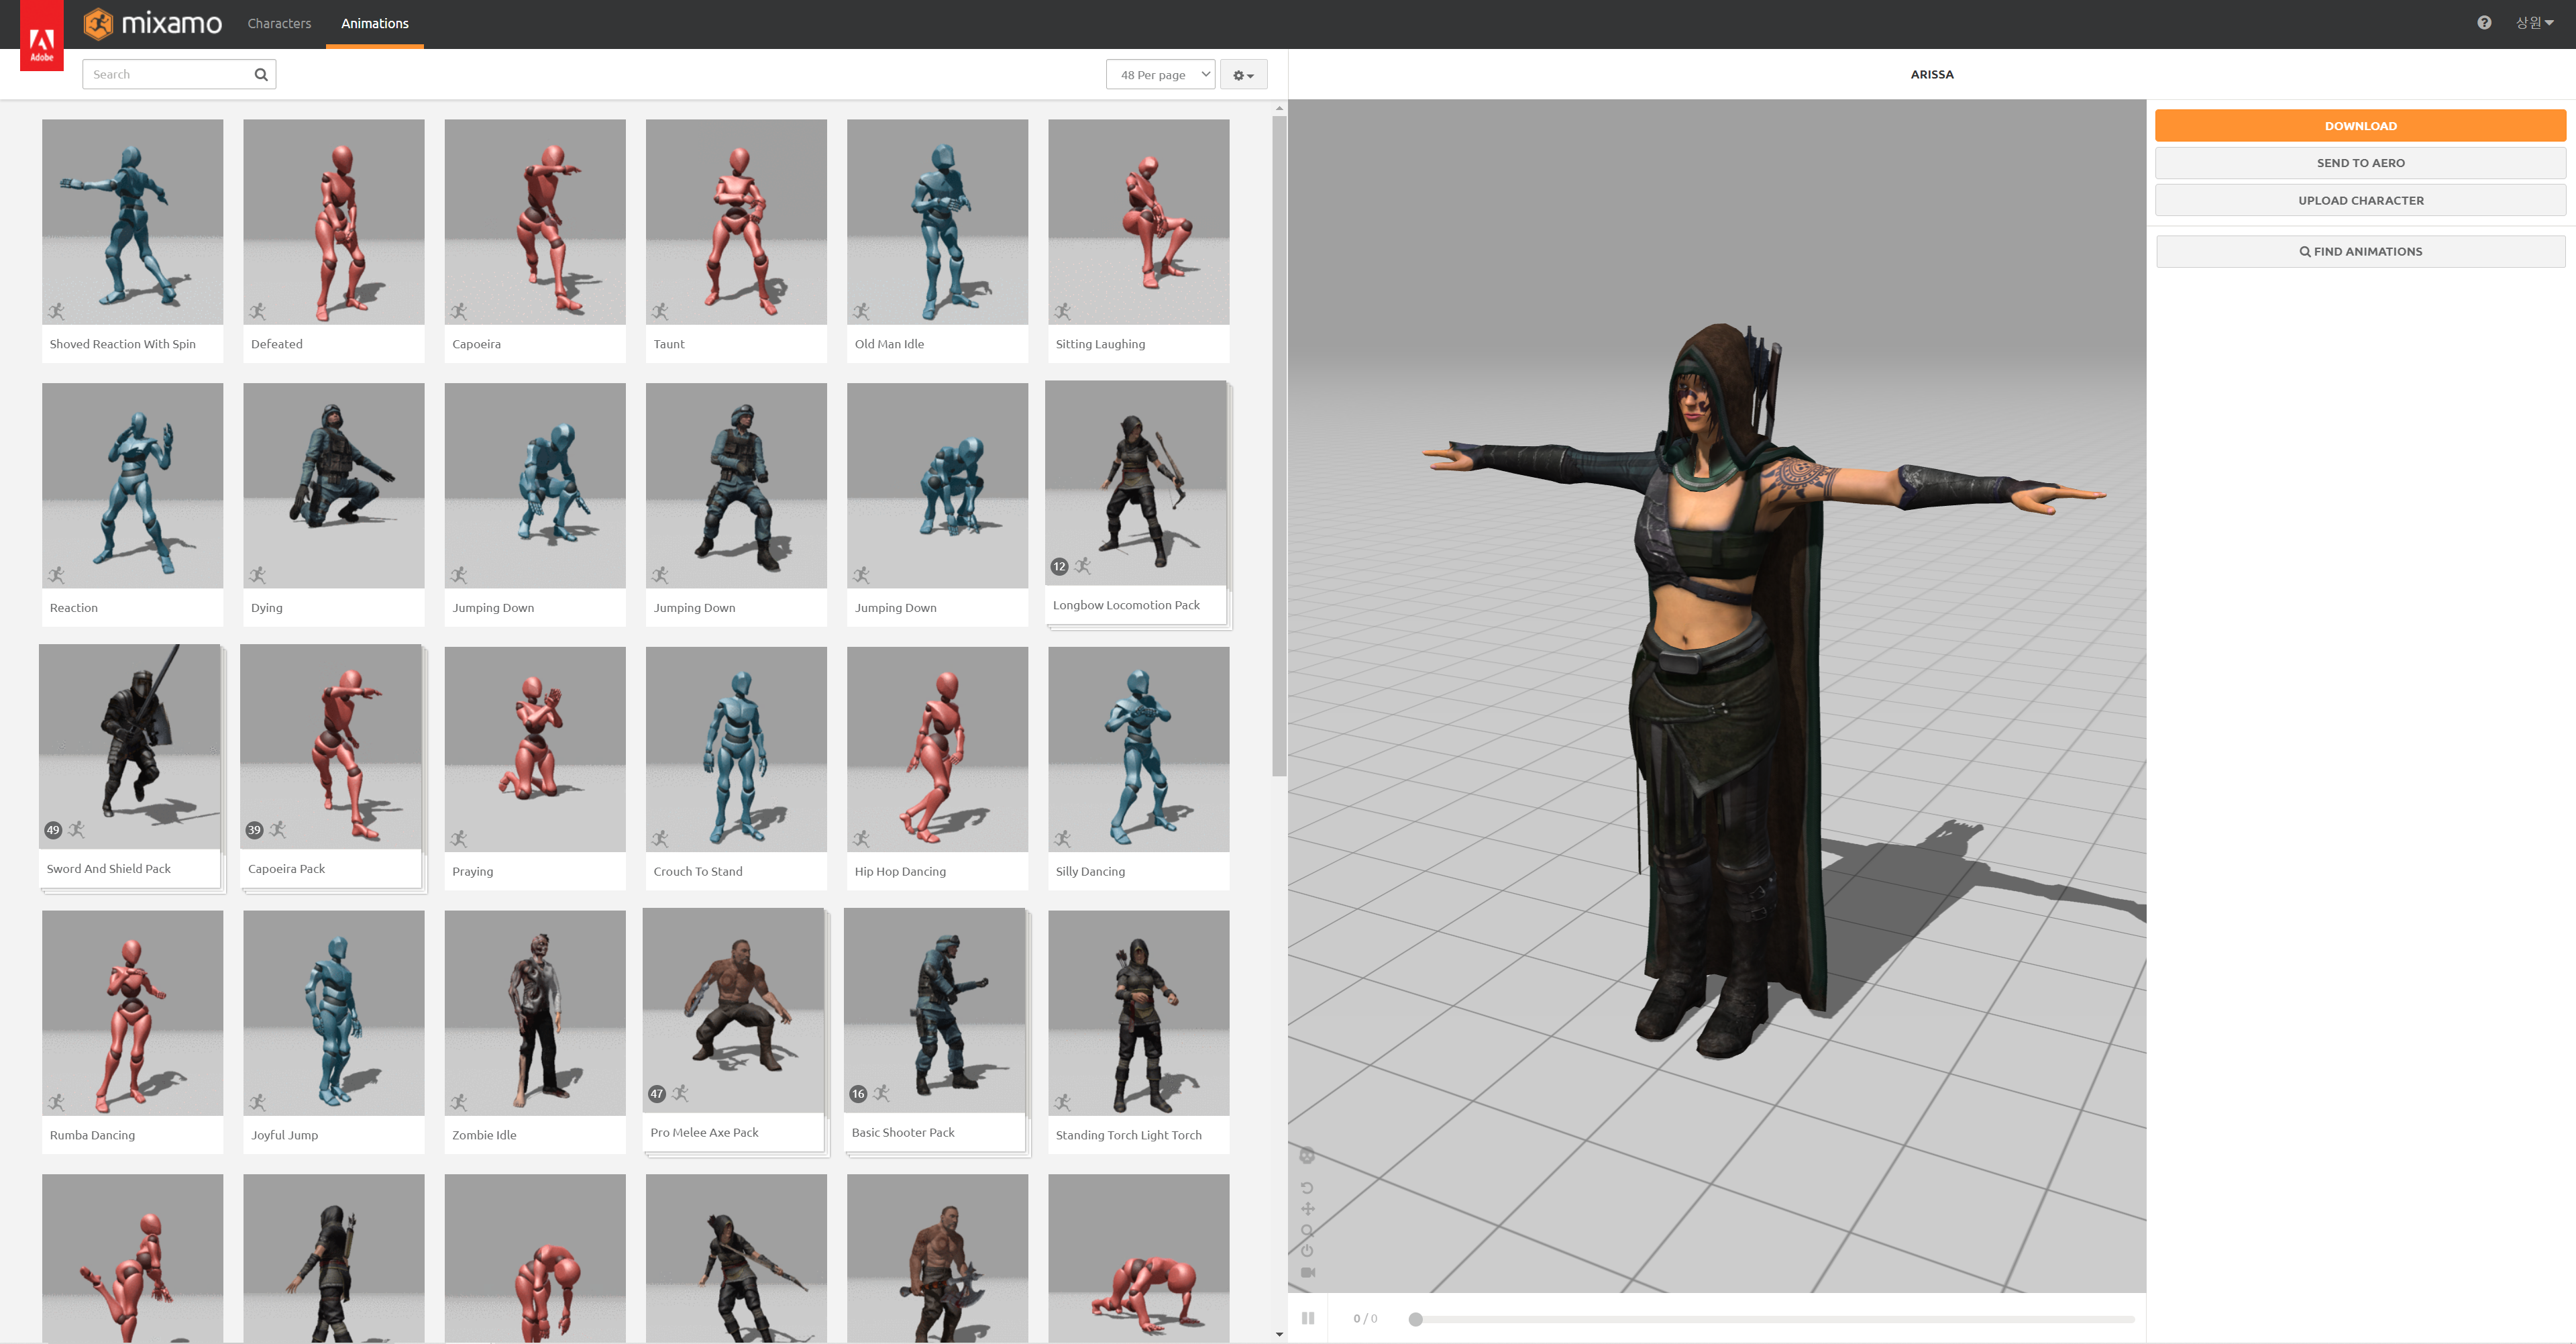Screen dimensions: 2576x1344
Task: Click the 49 badge on Sword And Shield Pack
Action: point(53,830)
